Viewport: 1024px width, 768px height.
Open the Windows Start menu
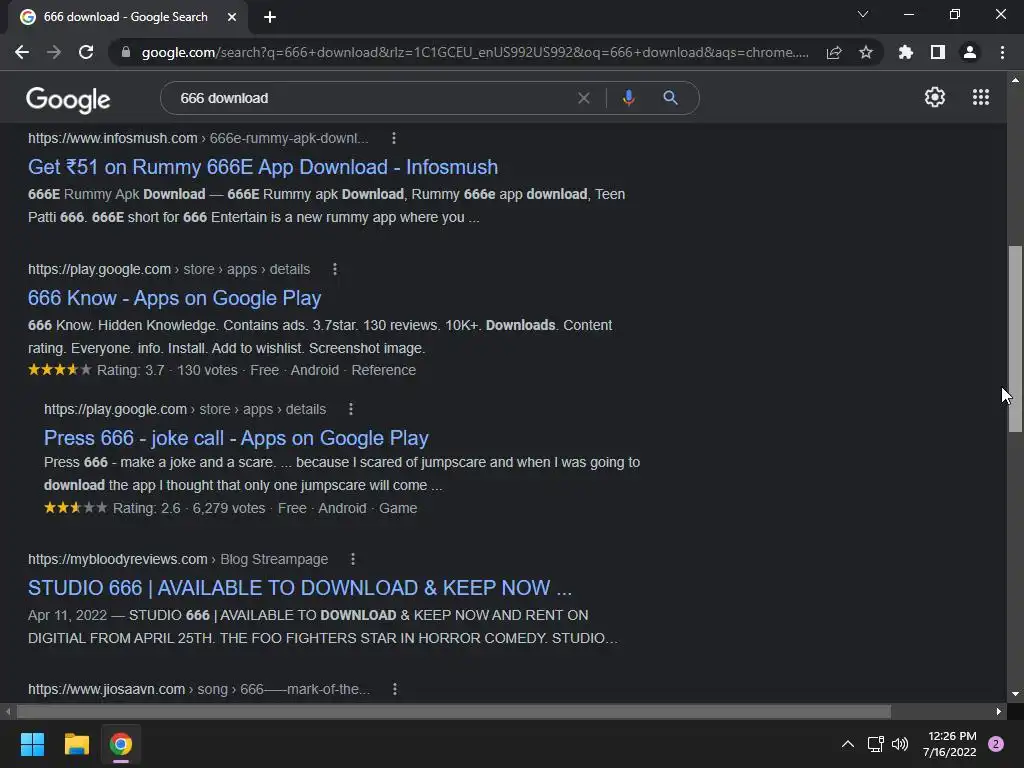click(x=32, y=744)
